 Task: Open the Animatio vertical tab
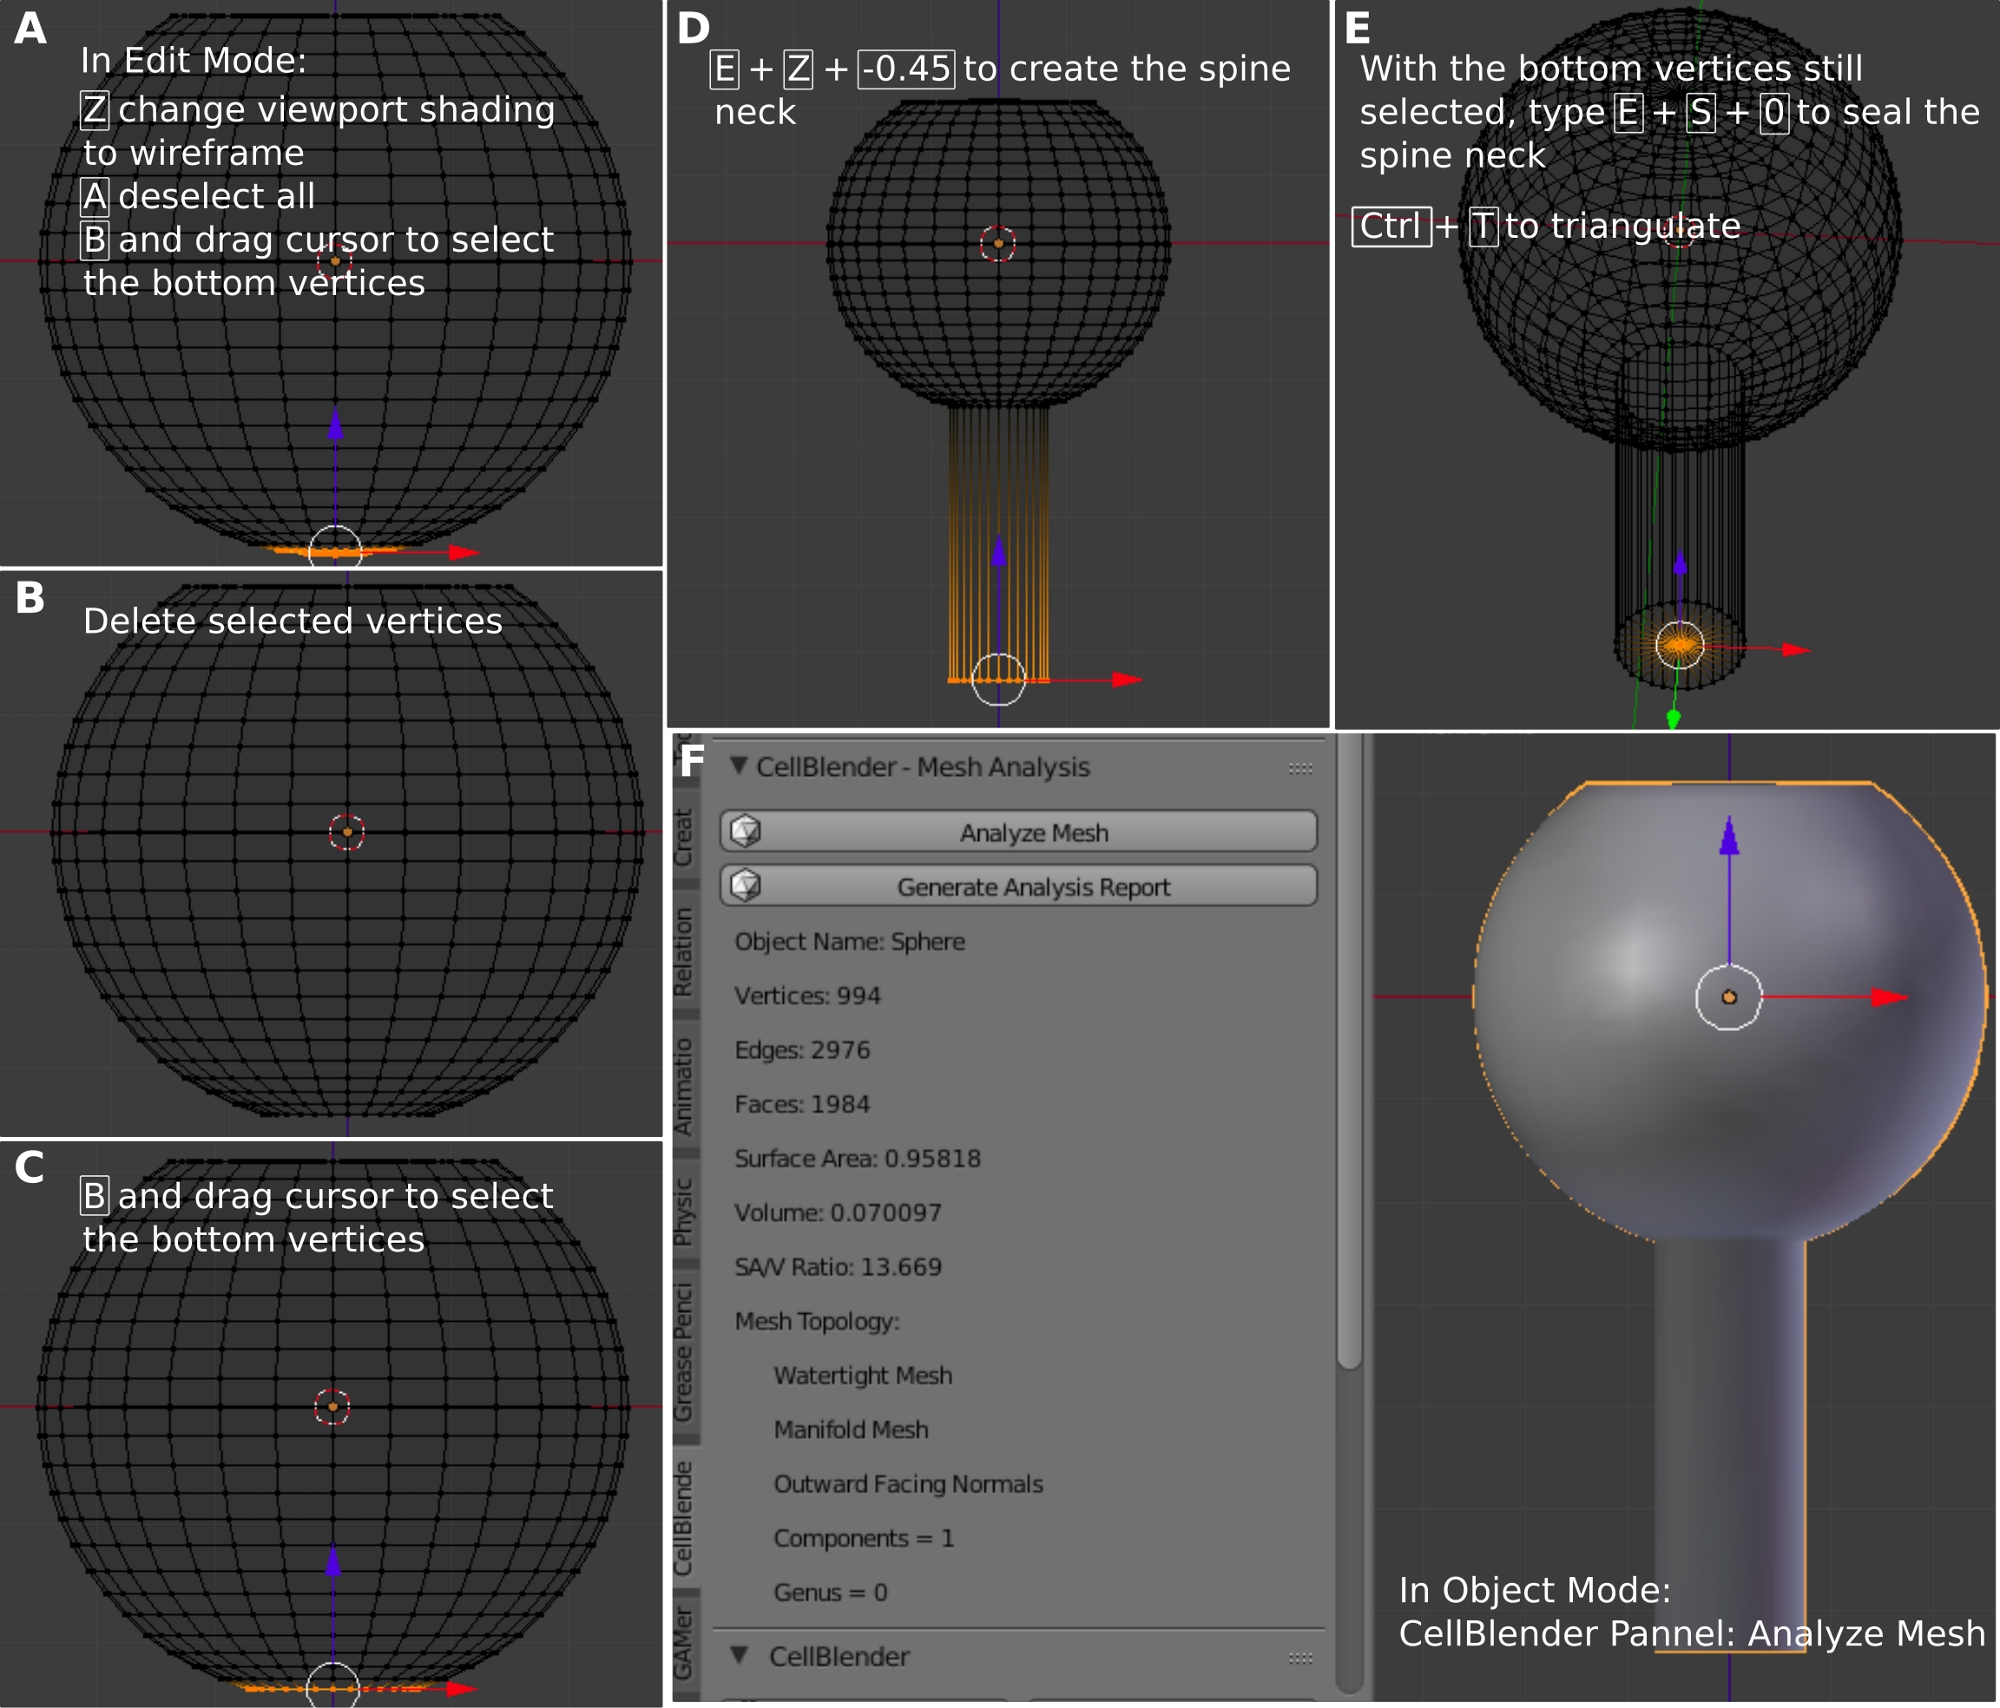click(683, 1086)
